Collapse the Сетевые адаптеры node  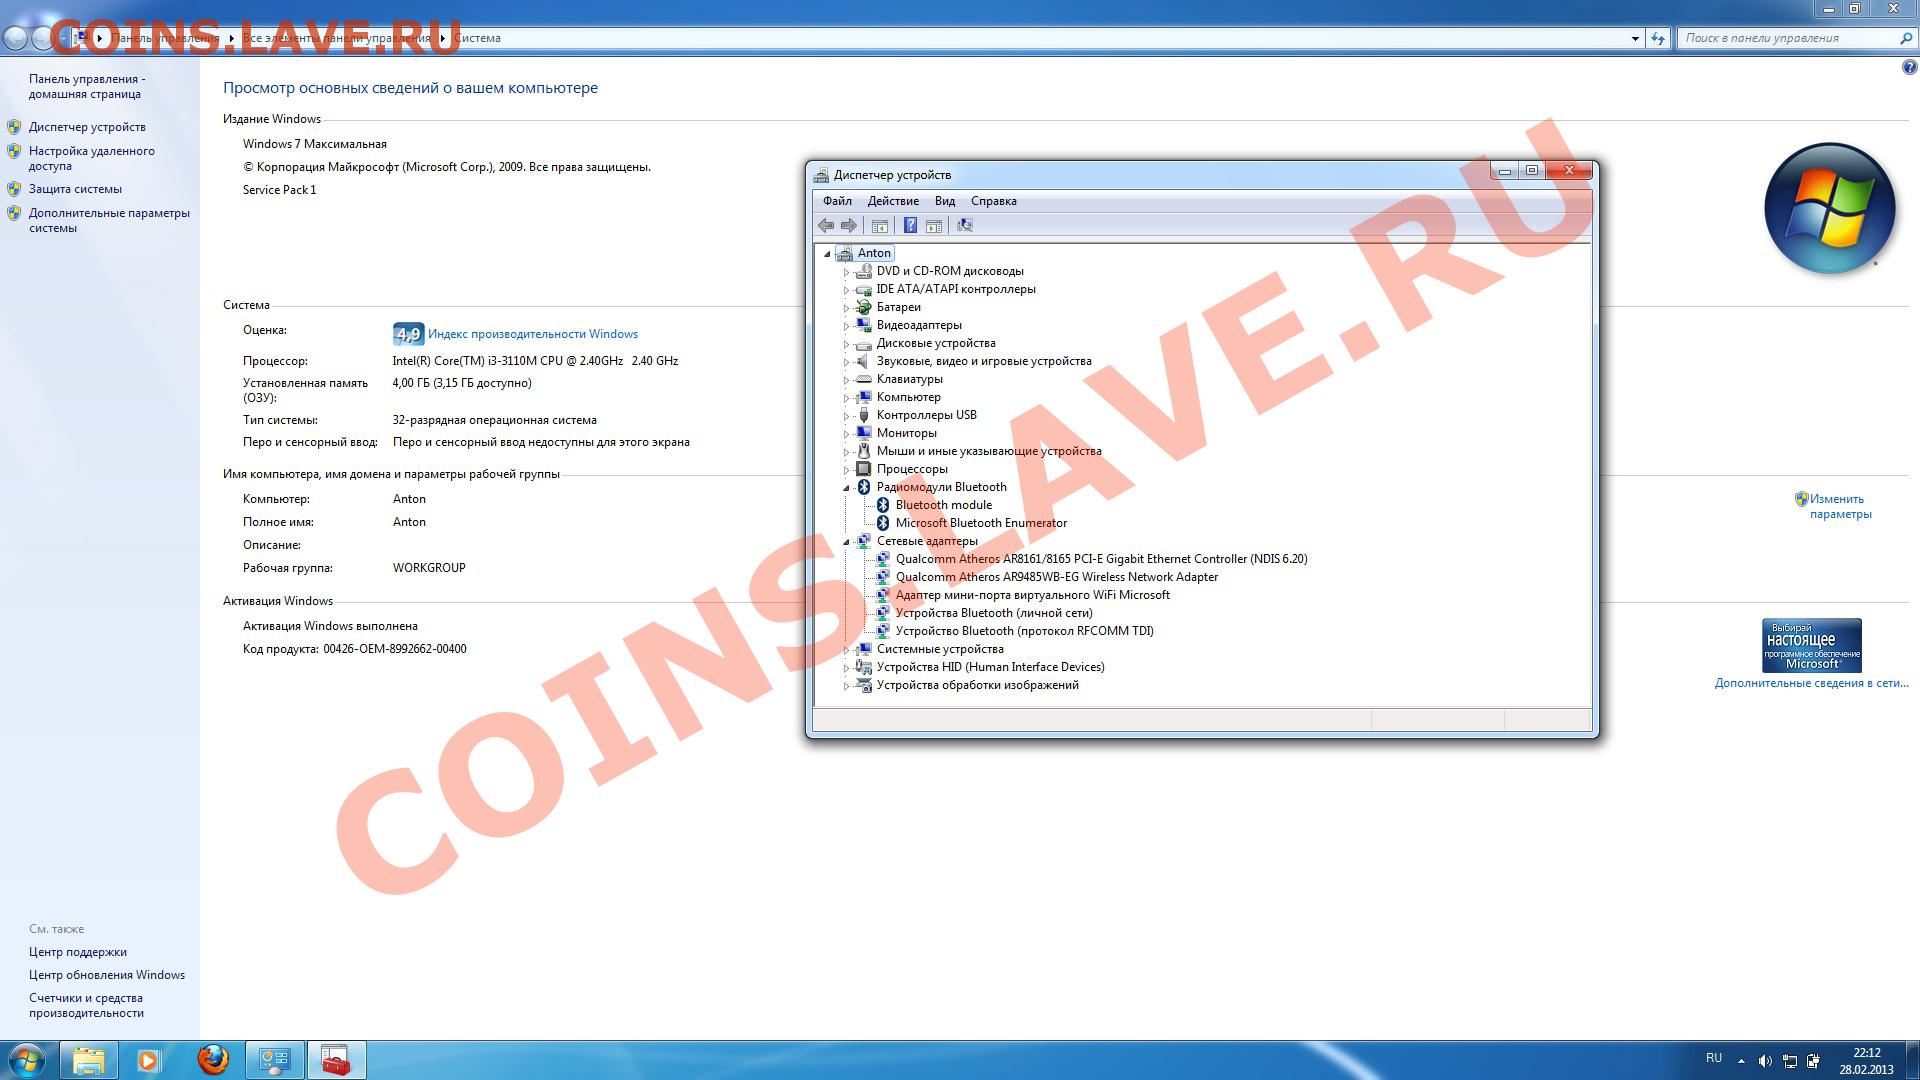tap(846, 542)
